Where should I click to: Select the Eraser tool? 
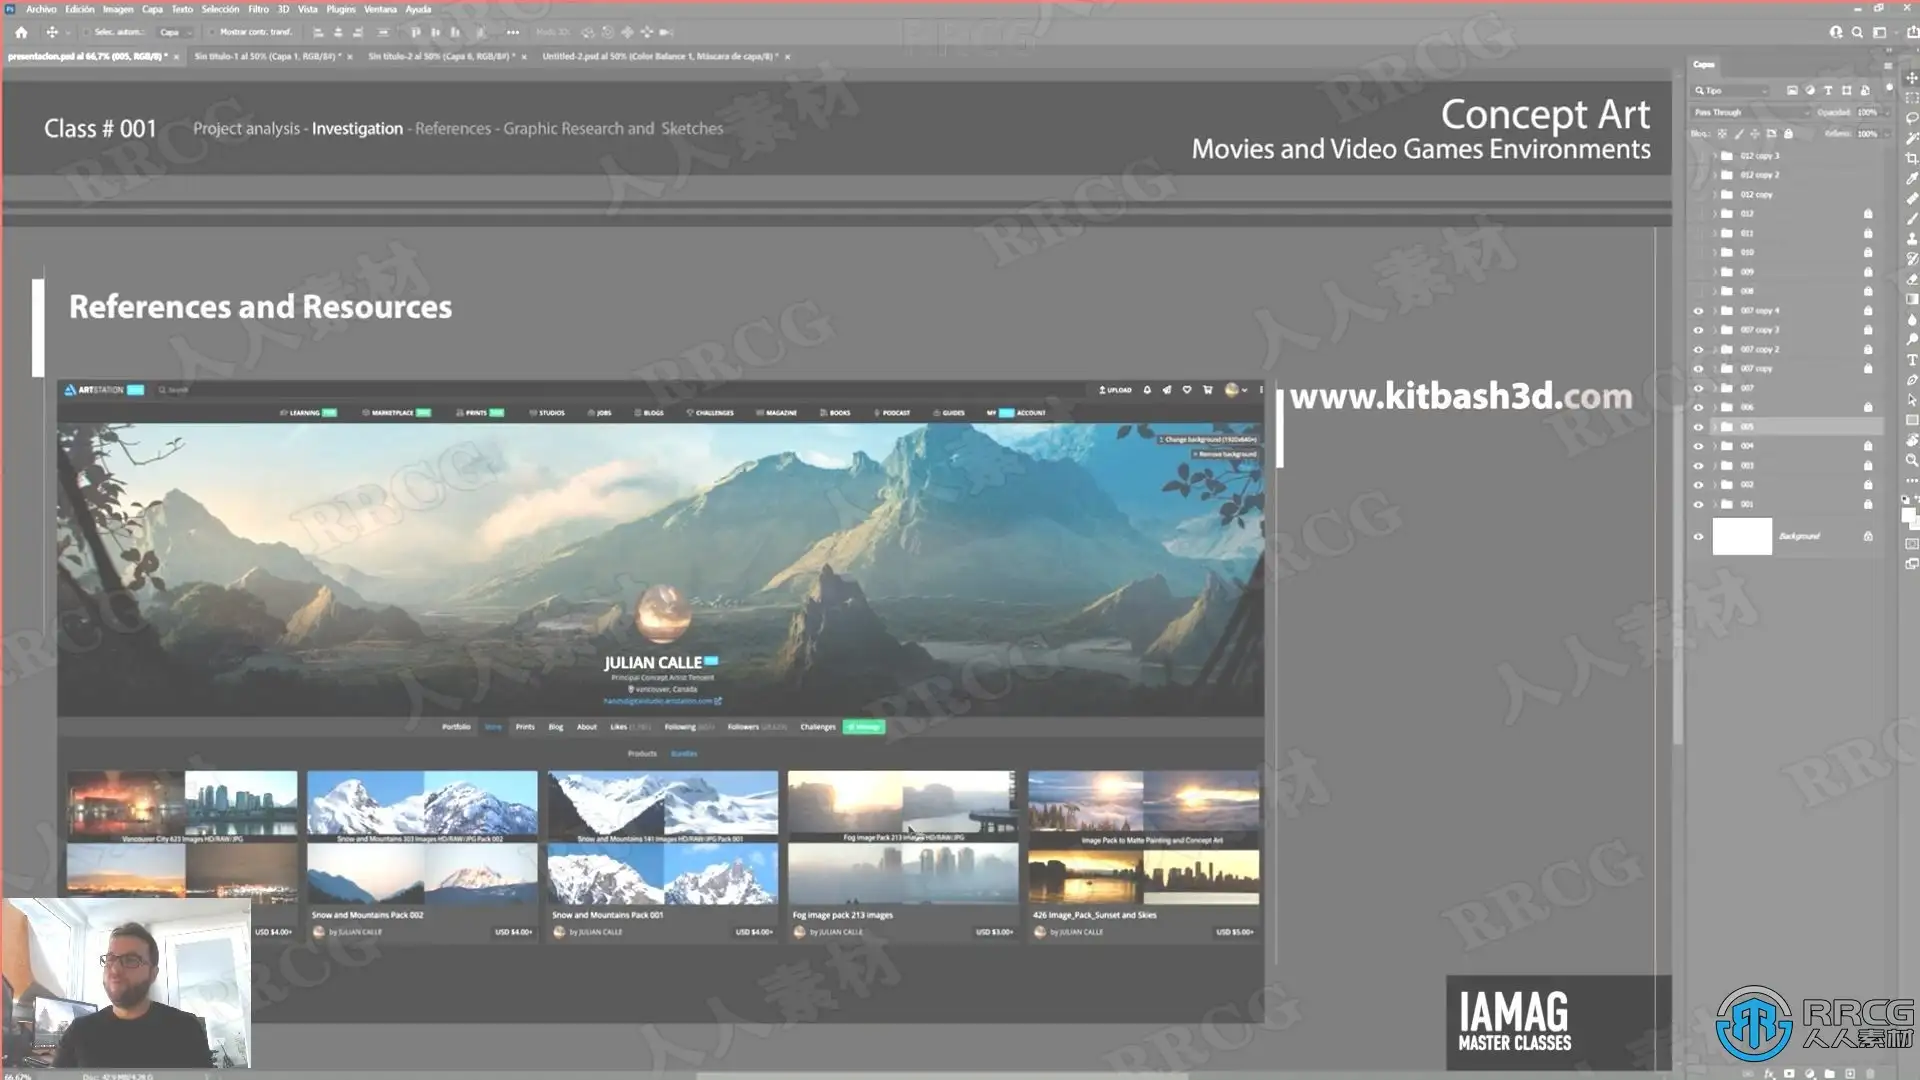[x=1912, y=279]
